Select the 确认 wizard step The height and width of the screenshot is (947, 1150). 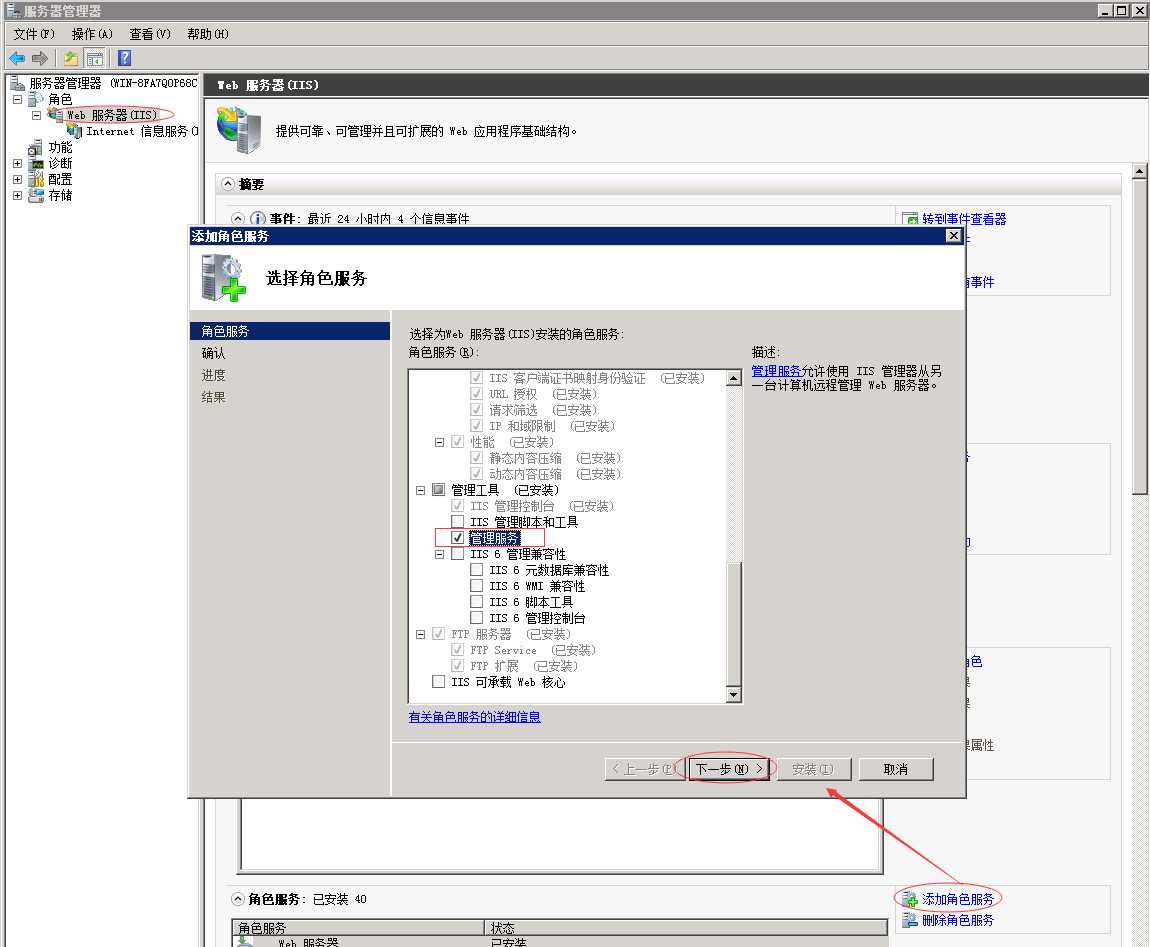click(213, 353)
